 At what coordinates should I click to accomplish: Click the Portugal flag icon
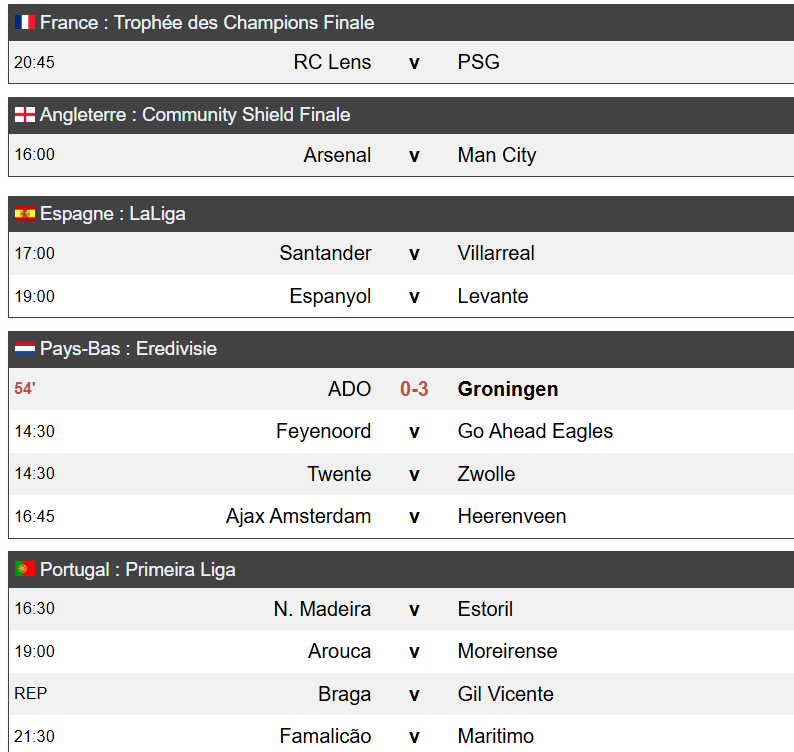25,569
